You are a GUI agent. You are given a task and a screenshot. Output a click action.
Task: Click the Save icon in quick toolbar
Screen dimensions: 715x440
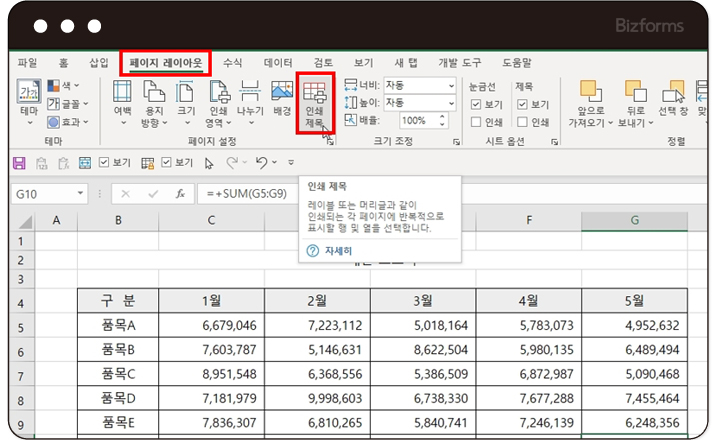click(18, 161)
